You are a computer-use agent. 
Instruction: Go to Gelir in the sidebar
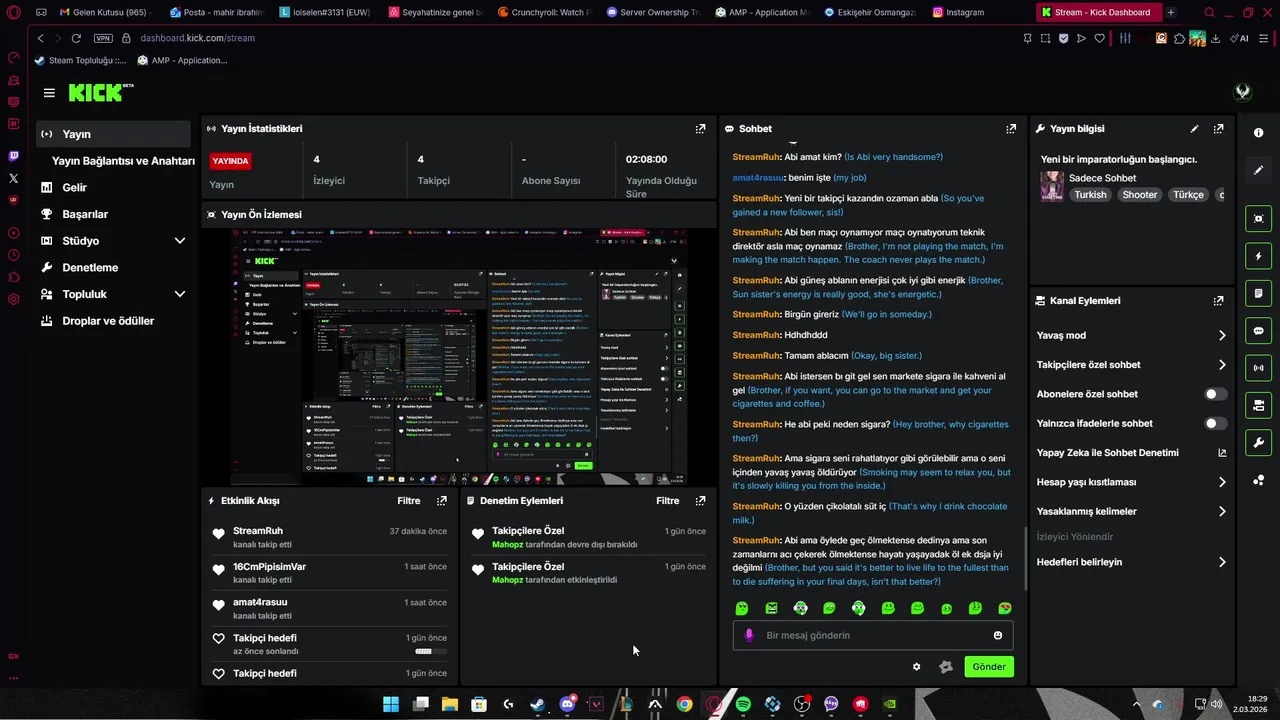click(74, 187)
